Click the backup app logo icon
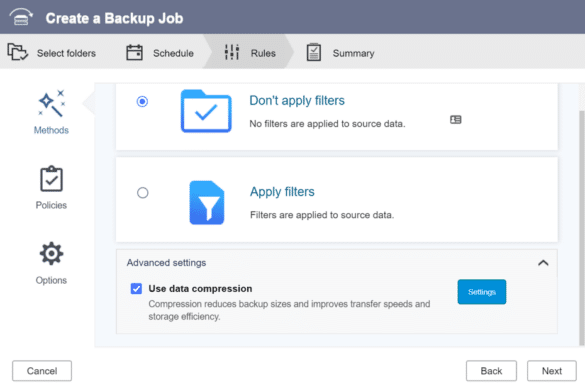The width and height of the screenshot is (585, 390). click(21, 17)
